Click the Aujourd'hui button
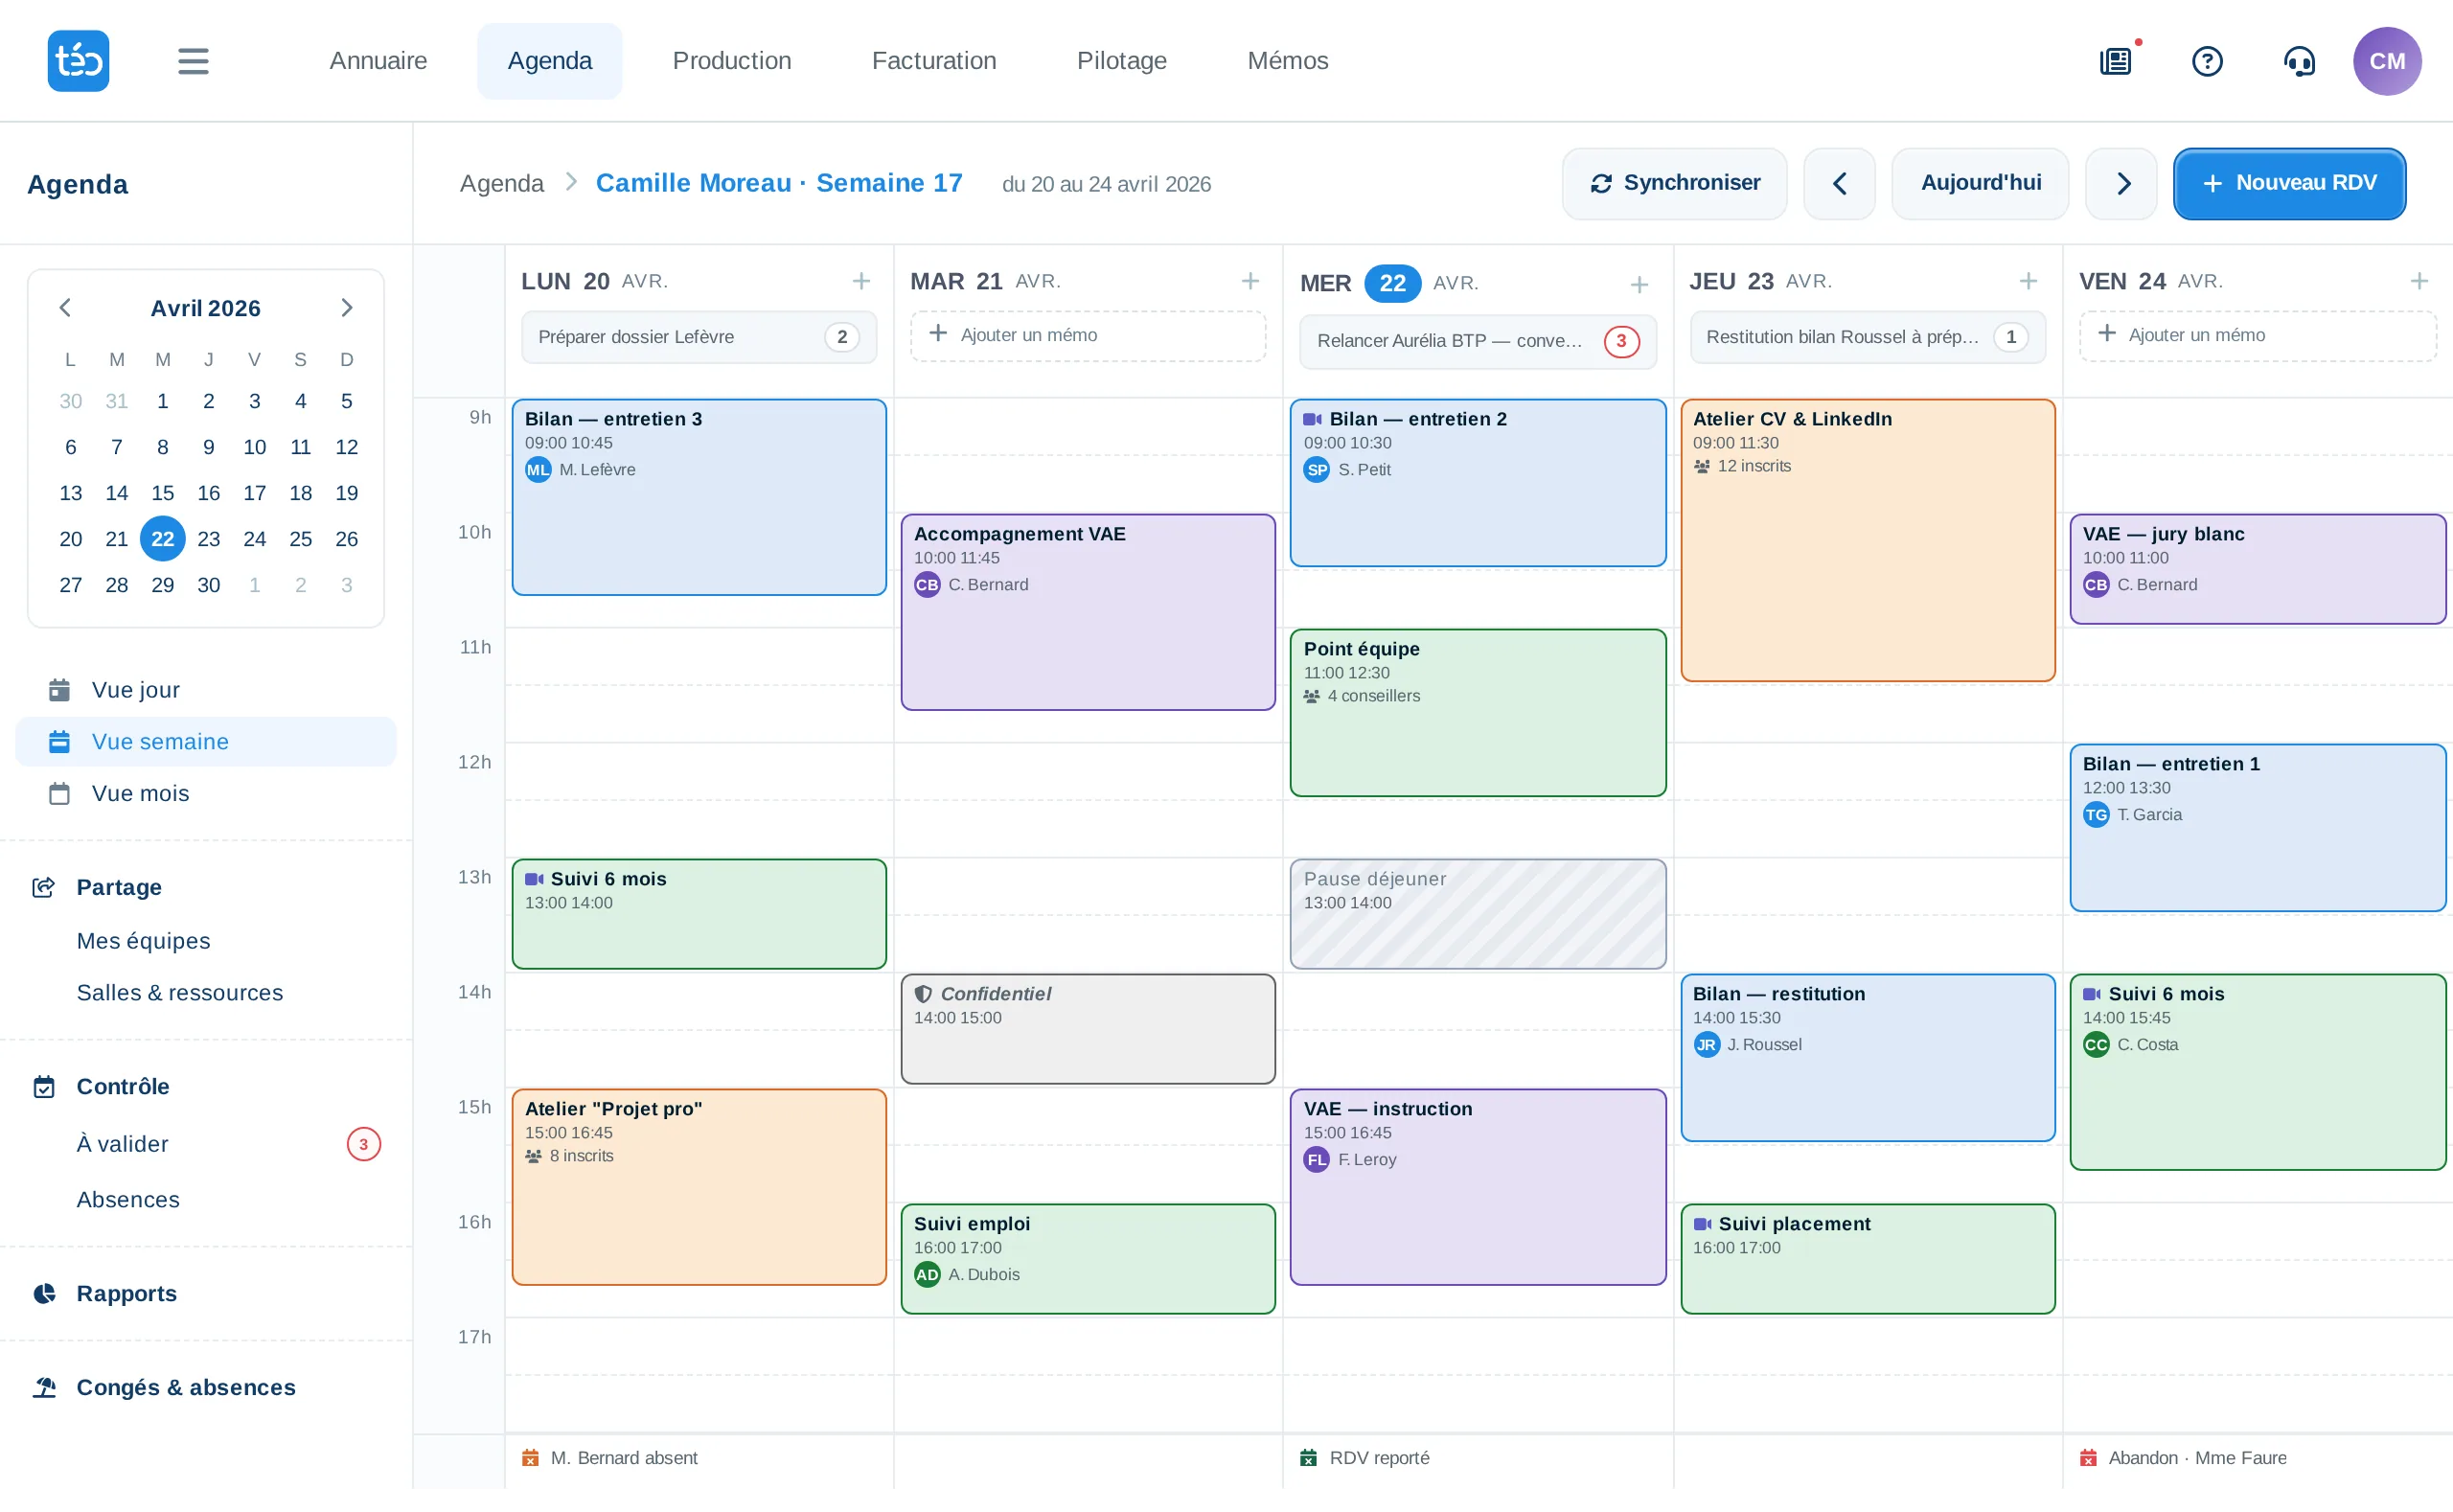Screen dimensions: 2453x1512 click(x=1980, y=184)
